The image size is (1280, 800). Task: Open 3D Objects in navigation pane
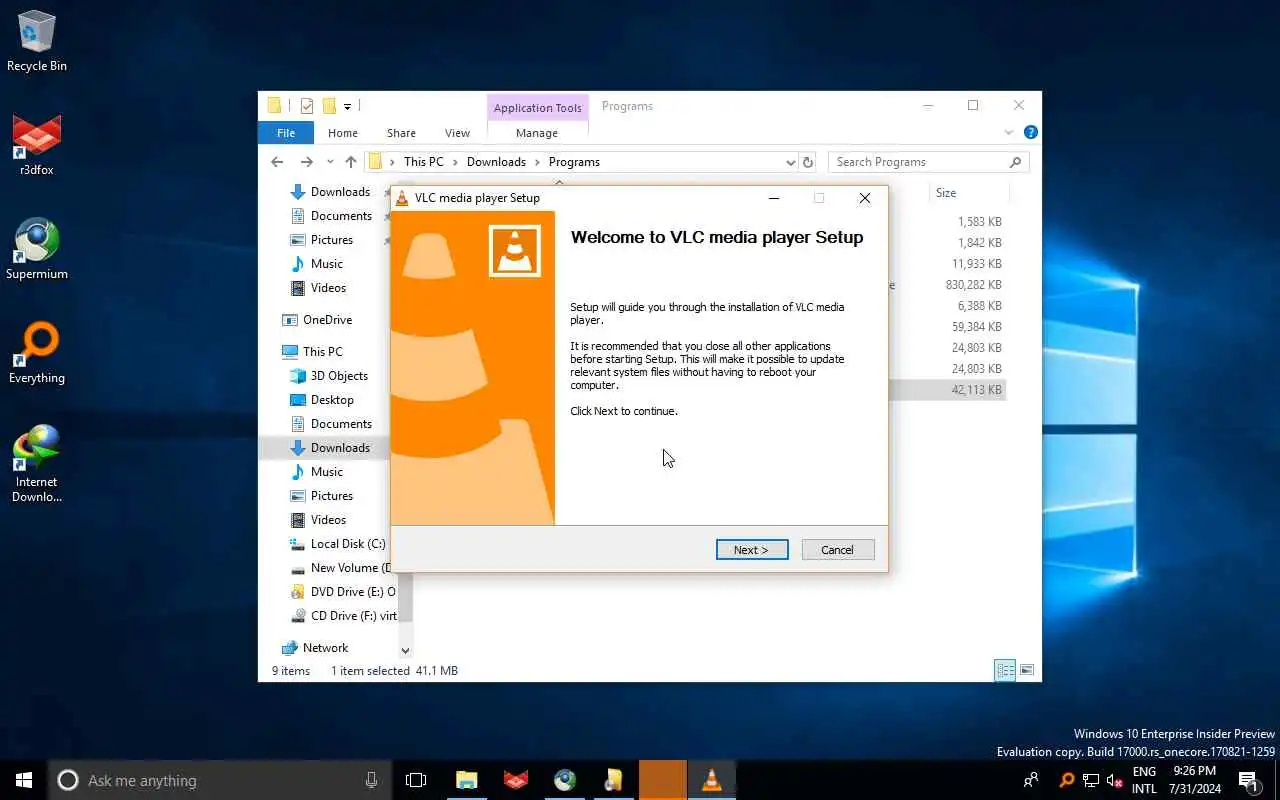[x=339, y=376]
